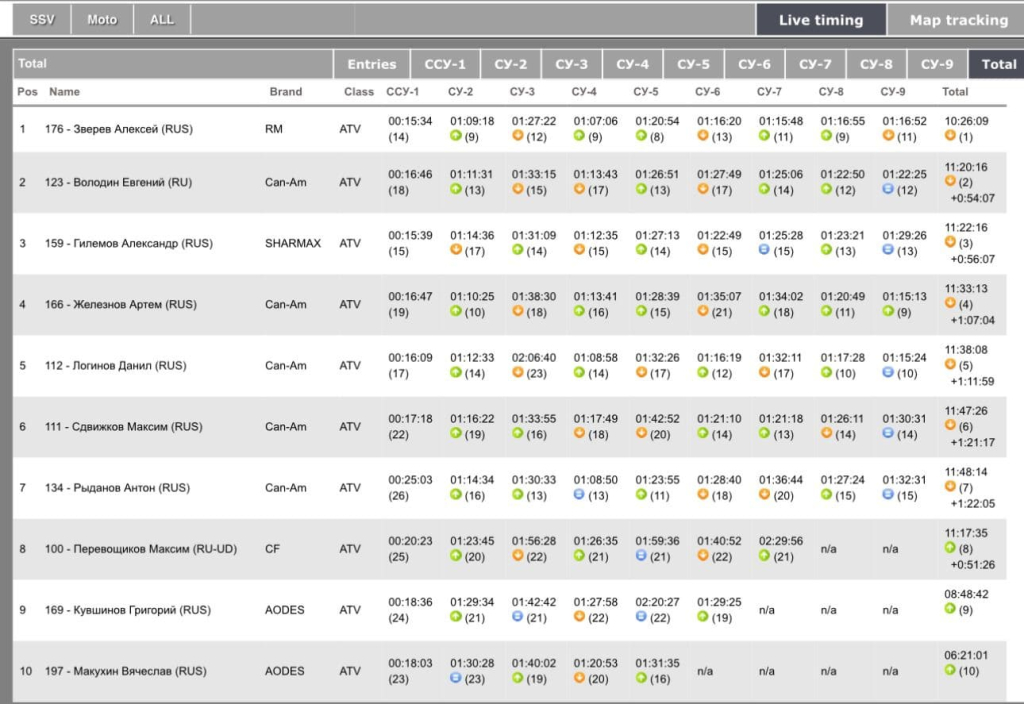Click green icon in Кувшинов's Total cell
The width and height of the screenshot is (1024, 704).
(x=950, y=609)
